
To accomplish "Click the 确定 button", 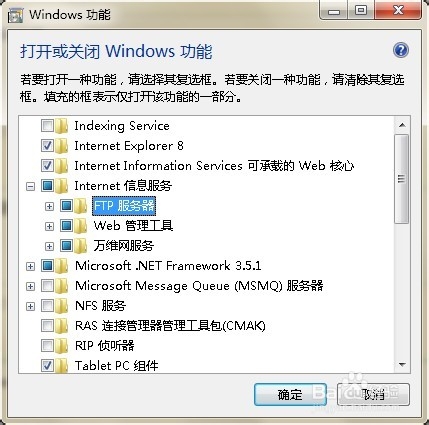I will [290, 395].
